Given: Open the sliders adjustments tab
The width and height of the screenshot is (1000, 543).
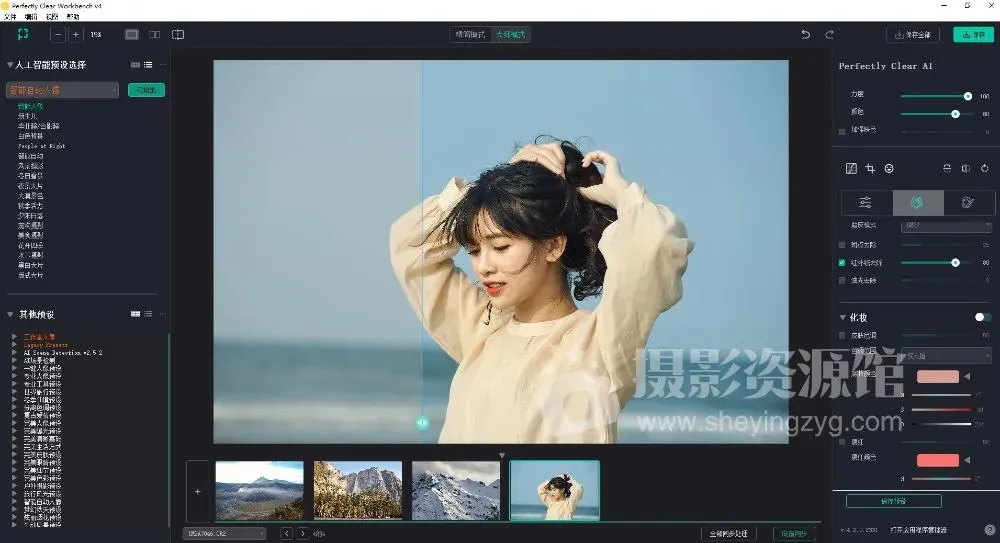Looking at the screenshot, I should coord(865,202).
